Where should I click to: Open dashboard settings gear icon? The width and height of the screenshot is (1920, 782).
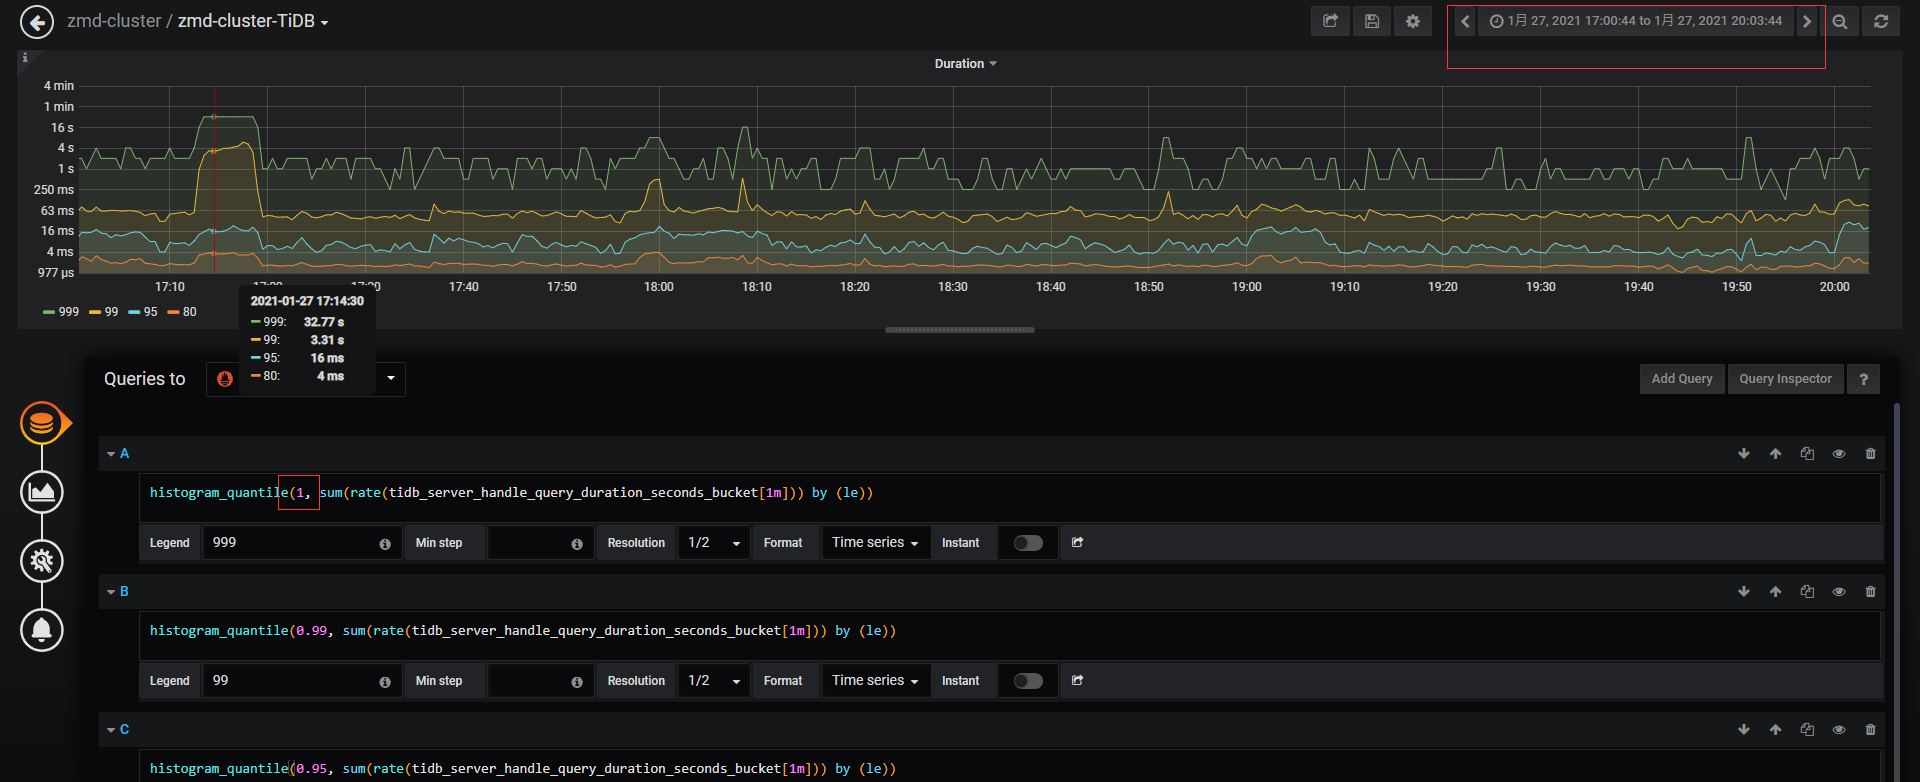coord(1413,21)
